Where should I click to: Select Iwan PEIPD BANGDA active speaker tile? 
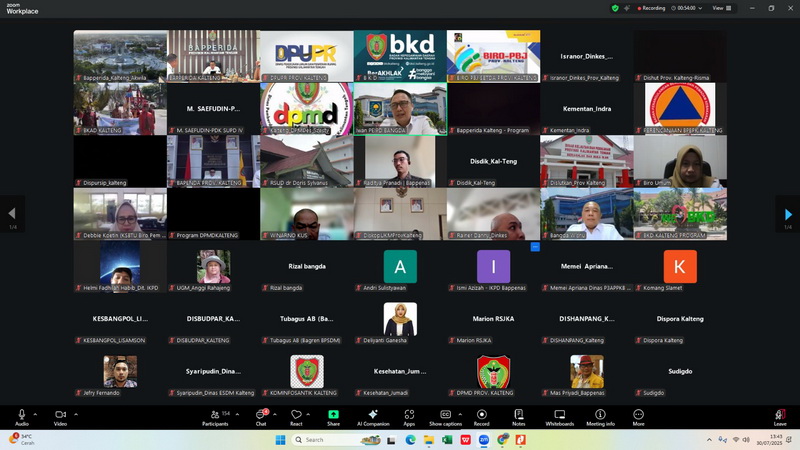coord(400,109)
